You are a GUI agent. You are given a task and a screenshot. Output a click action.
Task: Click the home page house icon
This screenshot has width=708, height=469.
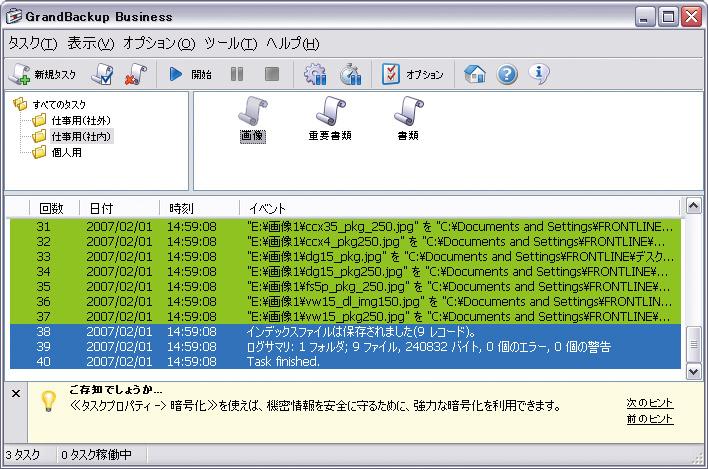tap(475, 74)
